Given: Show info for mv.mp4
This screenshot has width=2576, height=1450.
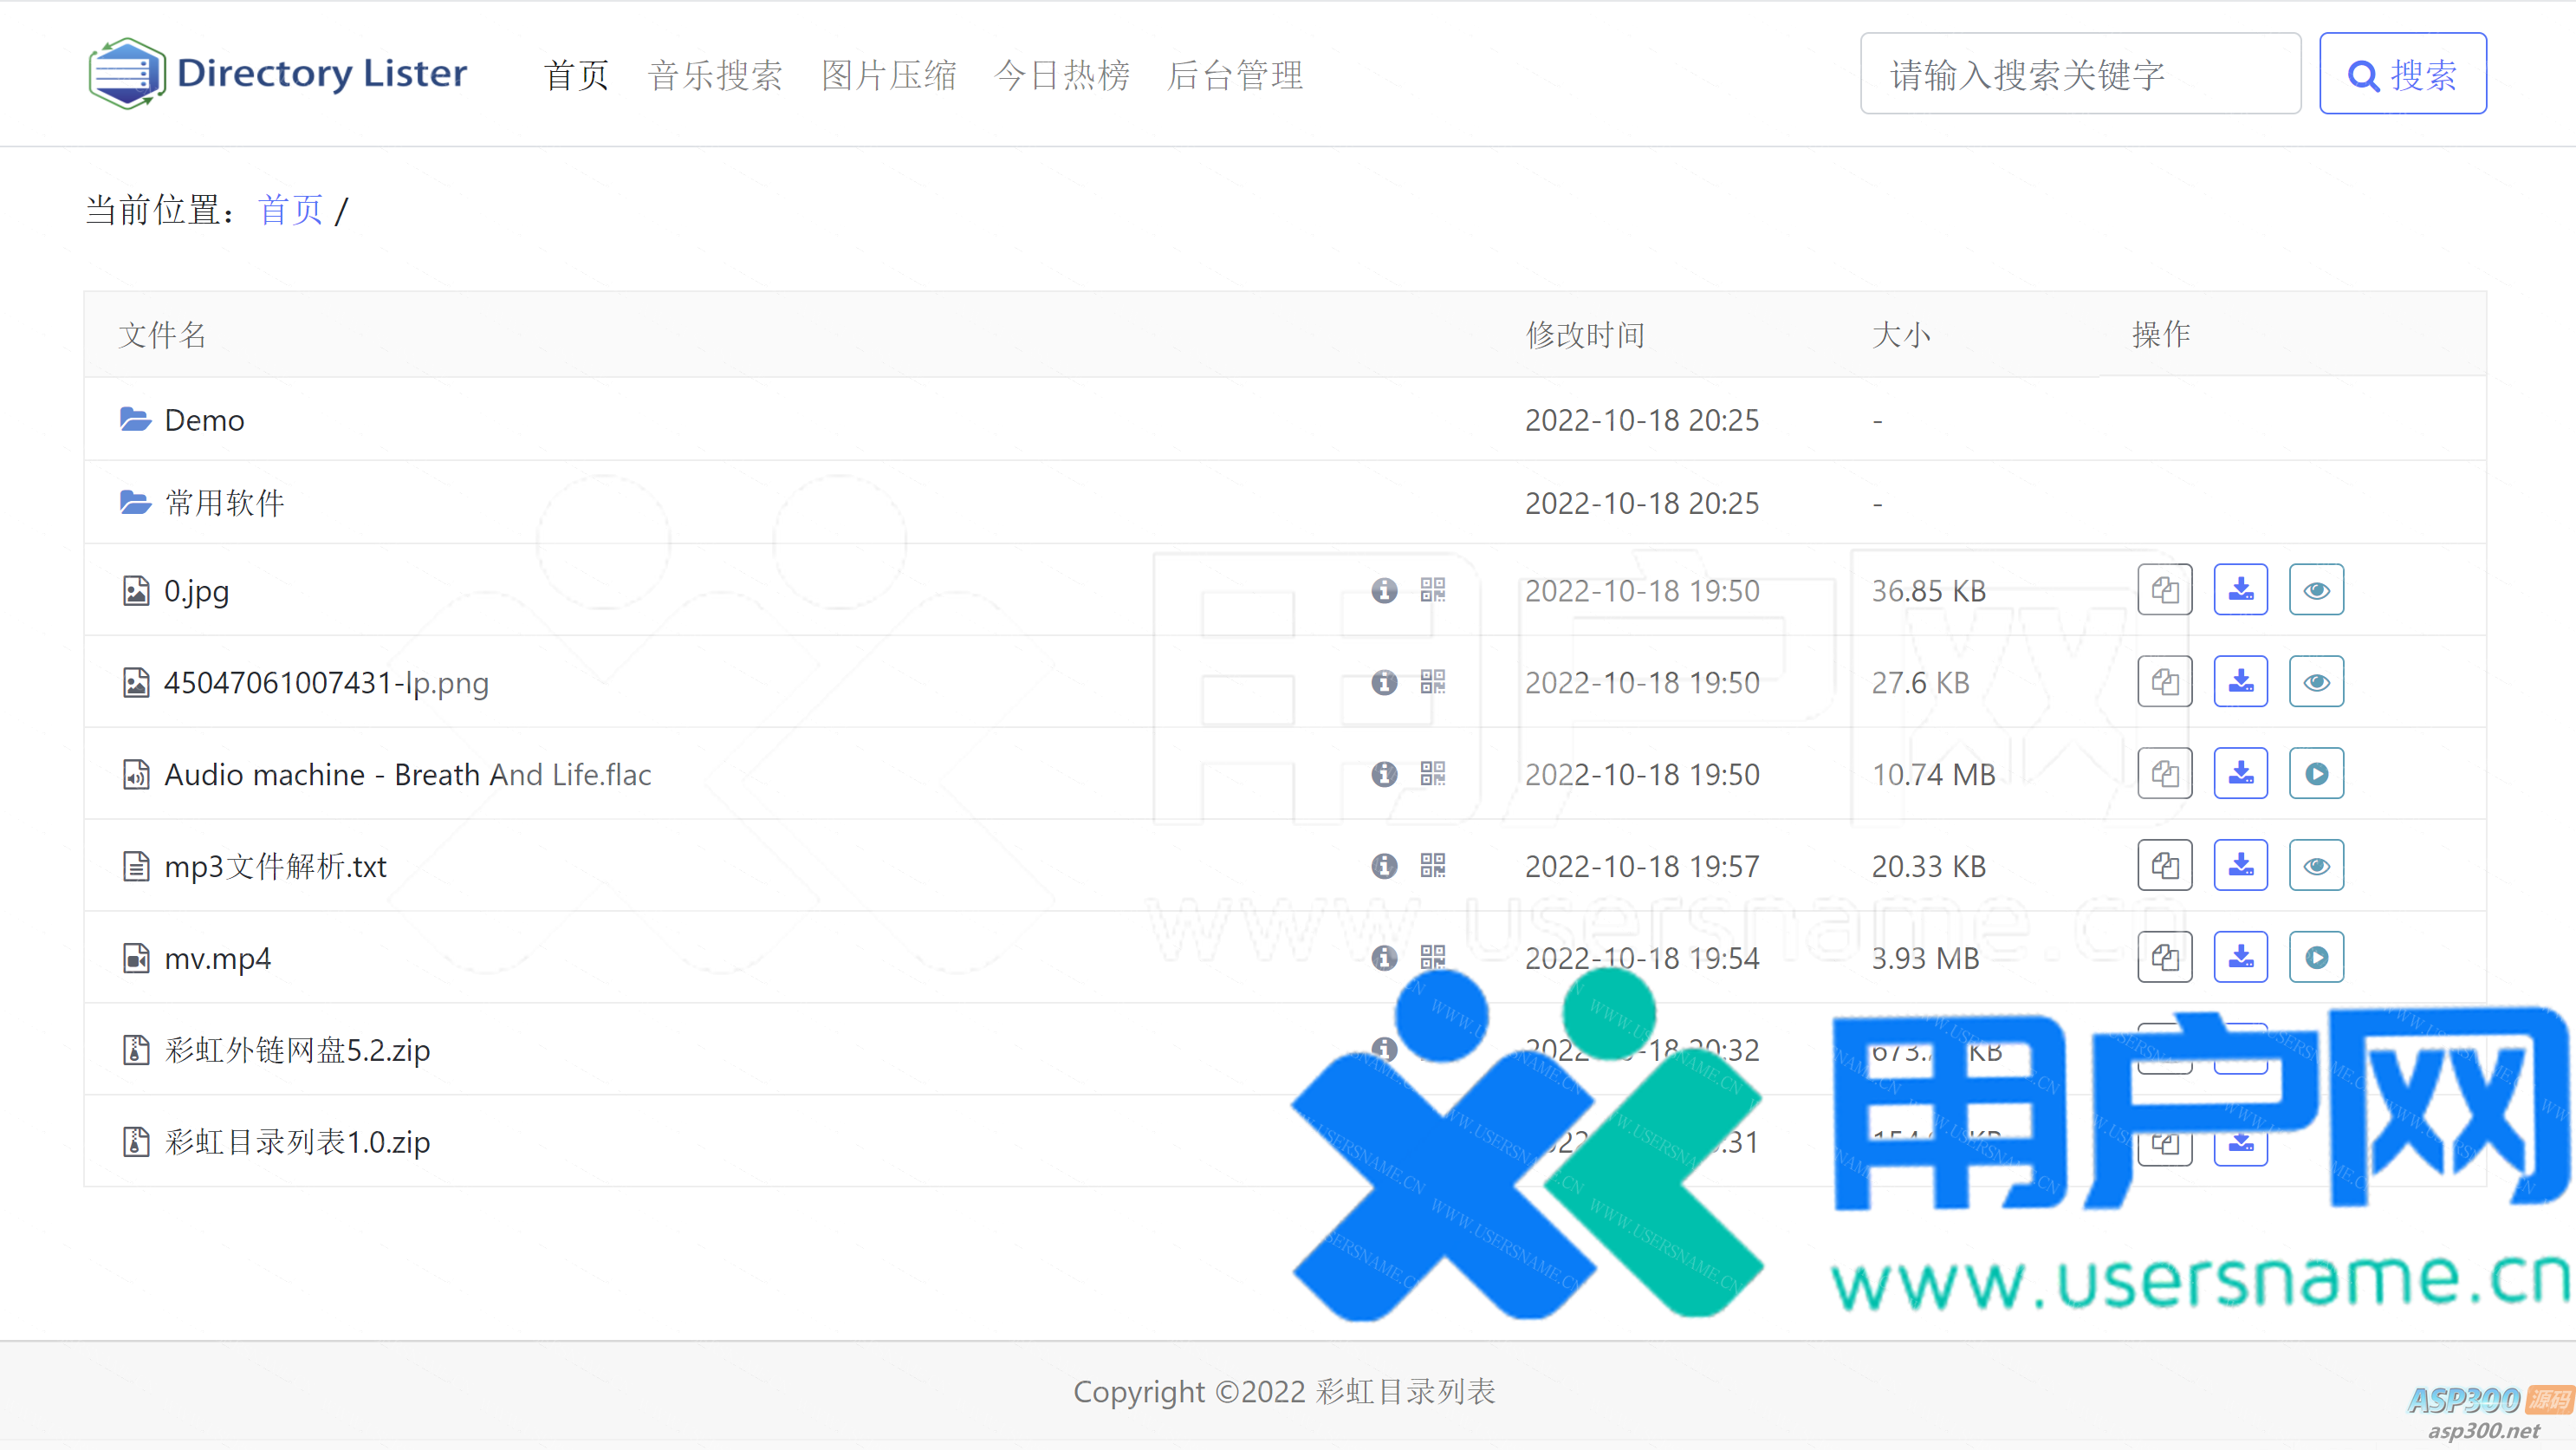Looking at the screenshot, I should [x=1384, y=958].
